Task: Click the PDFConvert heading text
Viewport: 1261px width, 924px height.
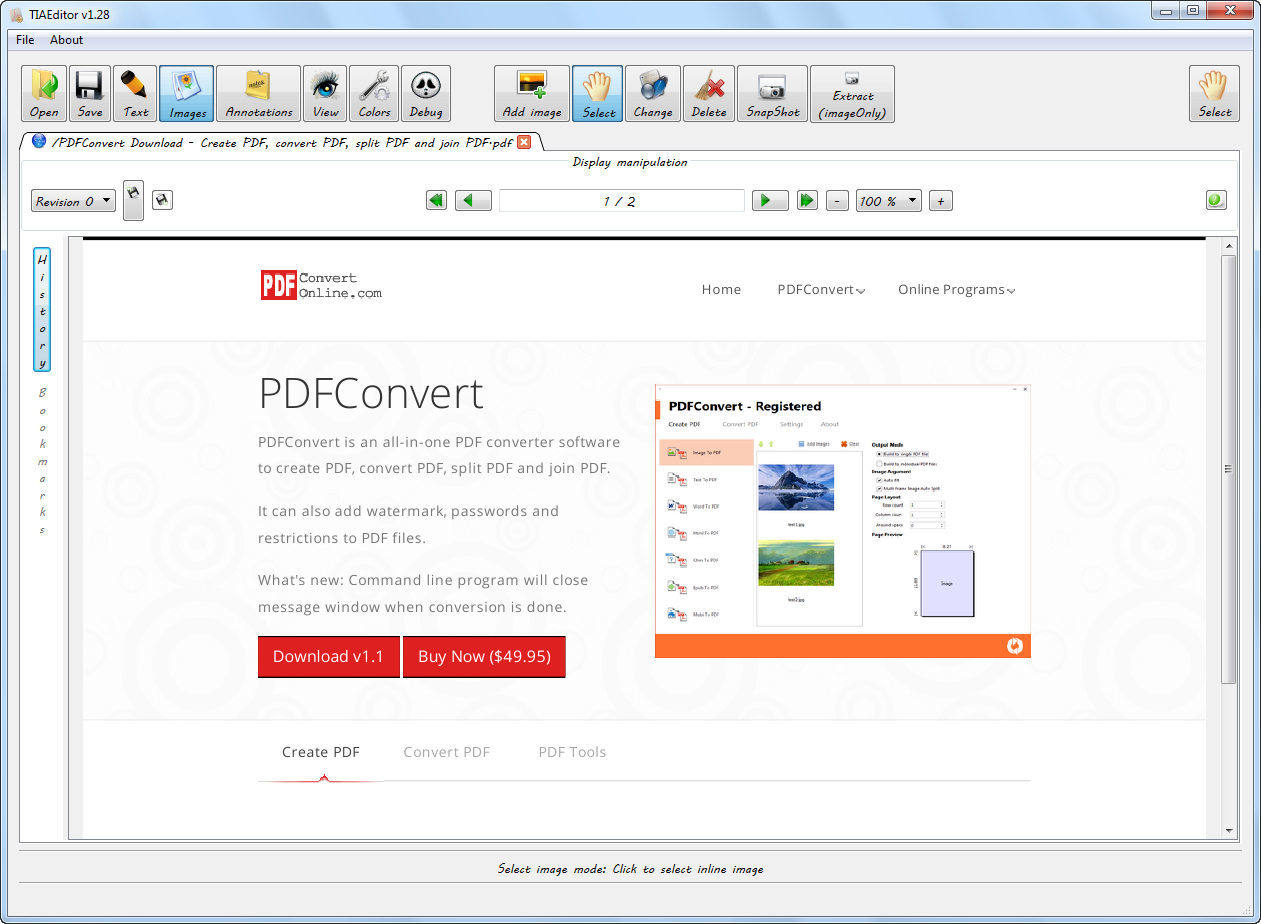Action: (371, 394)
